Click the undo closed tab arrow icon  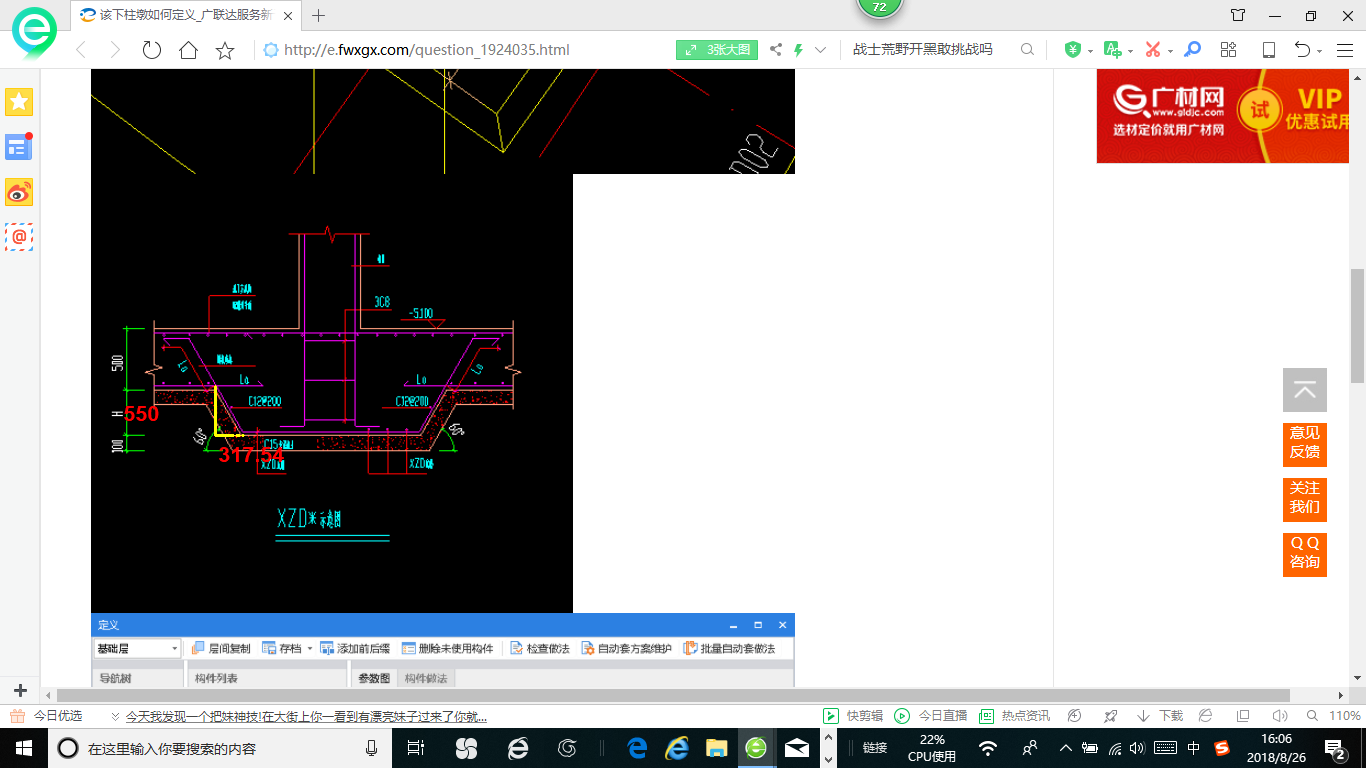tap(1303, 49)
